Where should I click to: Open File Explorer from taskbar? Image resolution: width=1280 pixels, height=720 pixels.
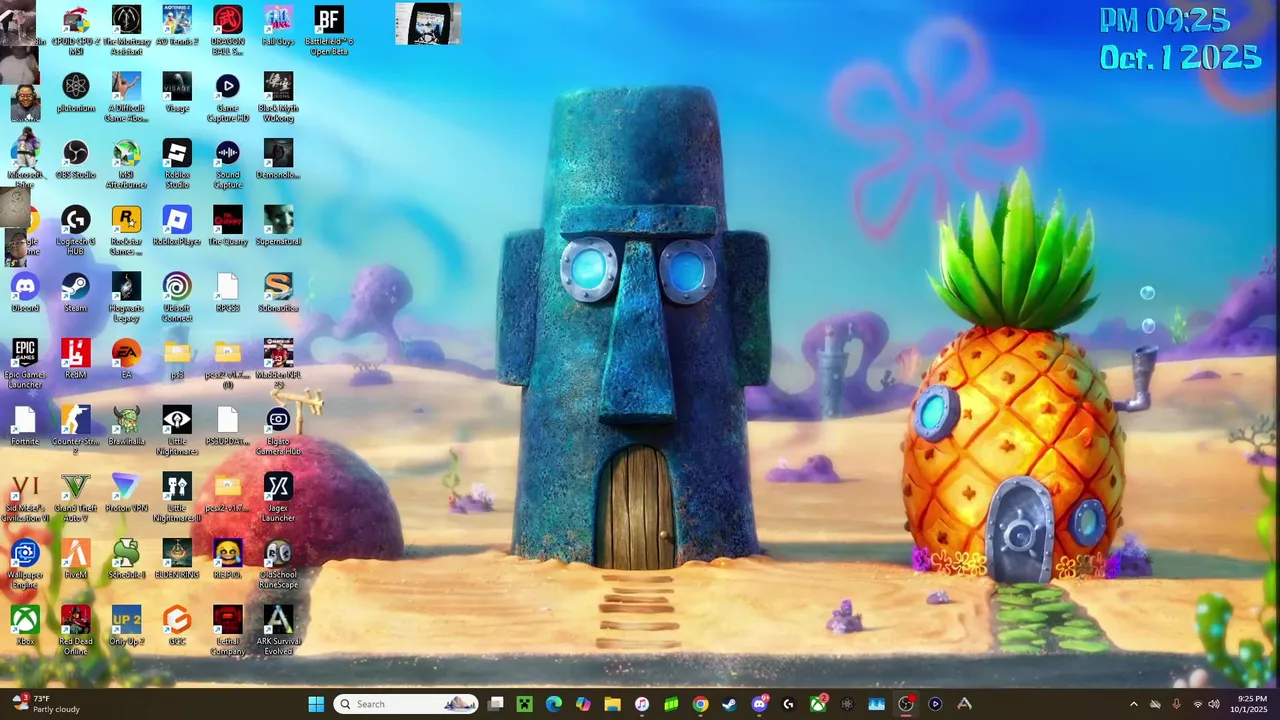tap(612, 704)
